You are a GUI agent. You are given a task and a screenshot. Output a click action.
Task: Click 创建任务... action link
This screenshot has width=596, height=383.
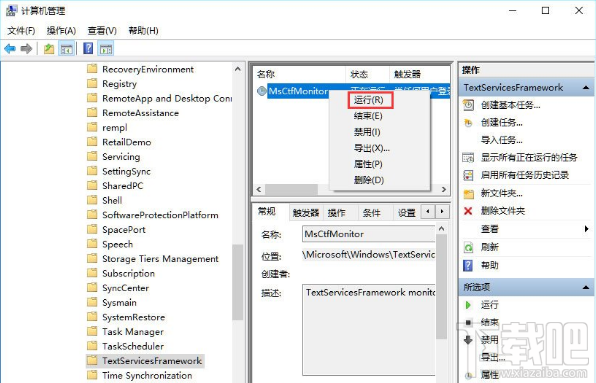tap(502, 123)
